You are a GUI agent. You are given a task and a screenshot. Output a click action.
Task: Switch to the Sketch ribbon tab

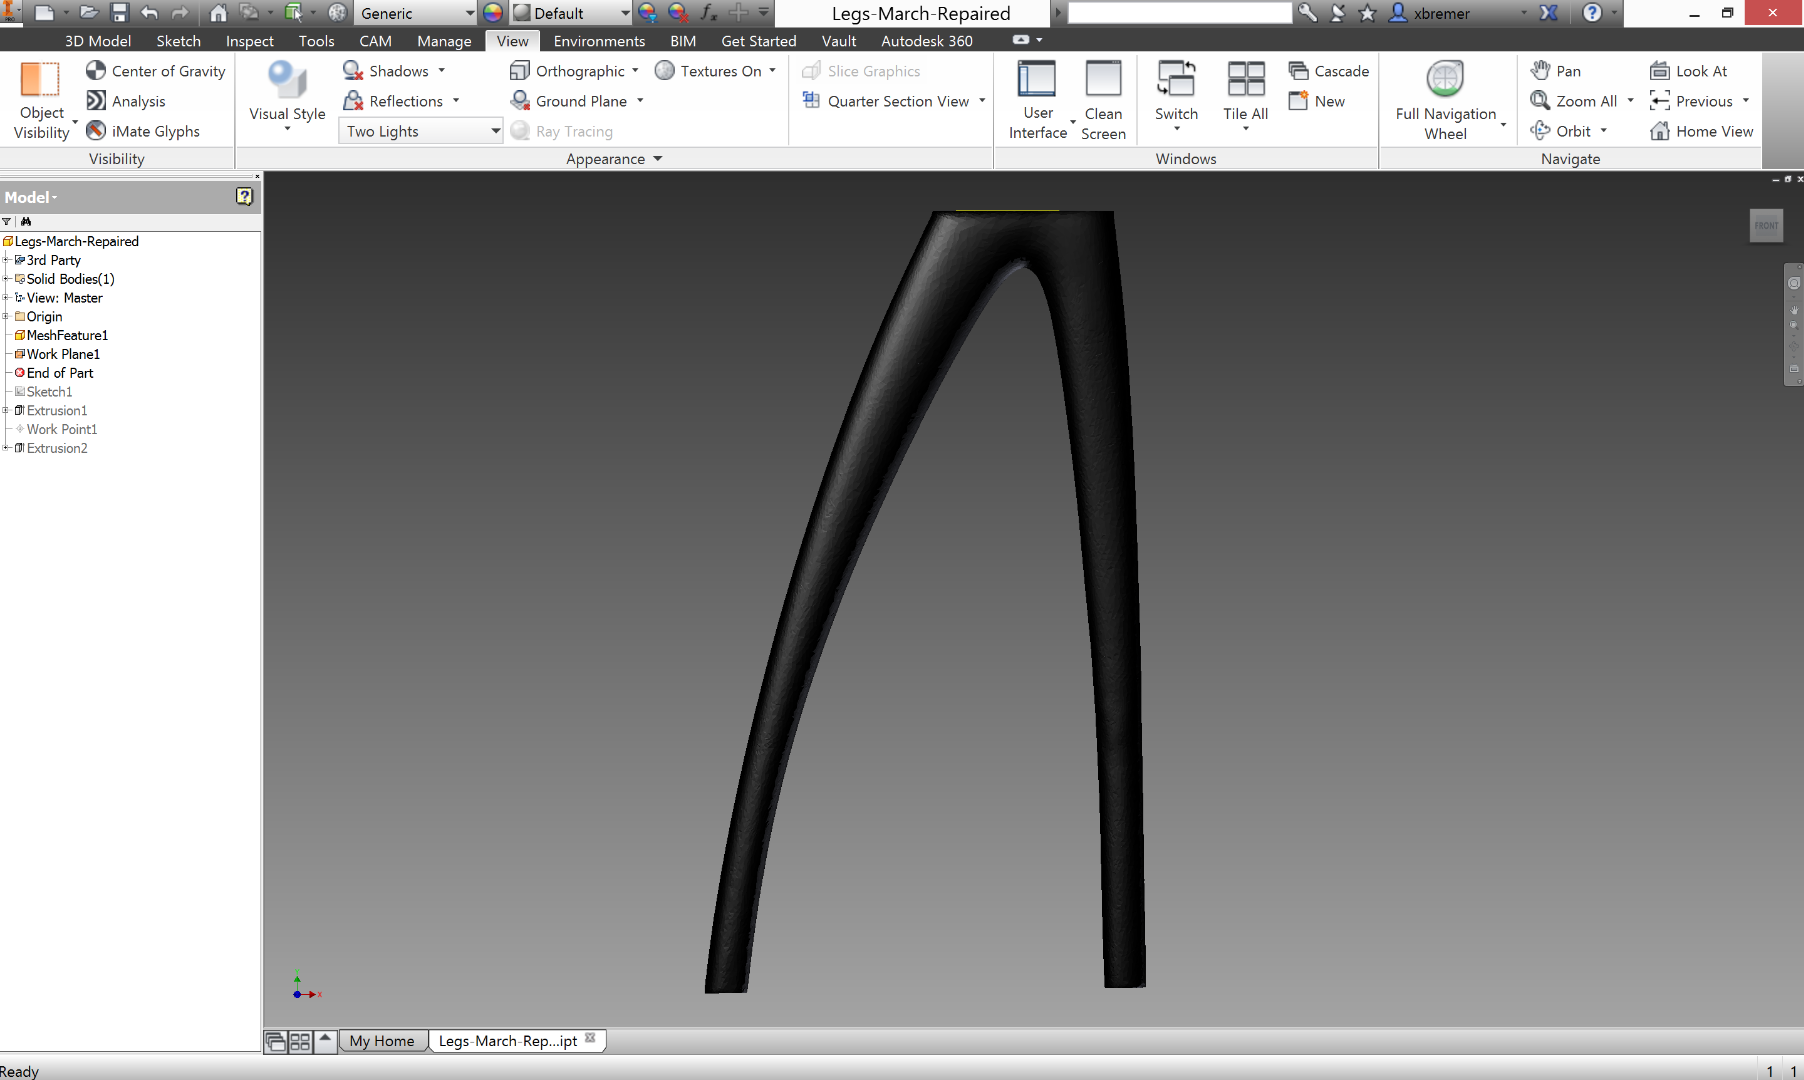point(179,41)
